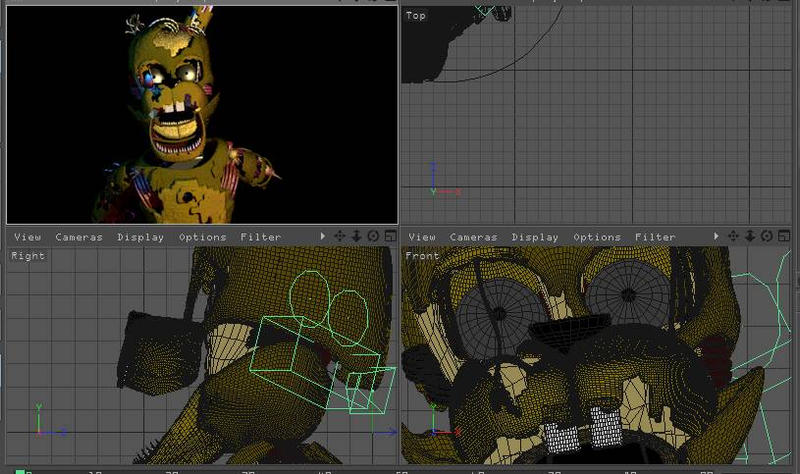Viewport: 800px width, 474px height.
Task: Select the right gray eye sphere in Front viewport
Action: pos(628,294)
